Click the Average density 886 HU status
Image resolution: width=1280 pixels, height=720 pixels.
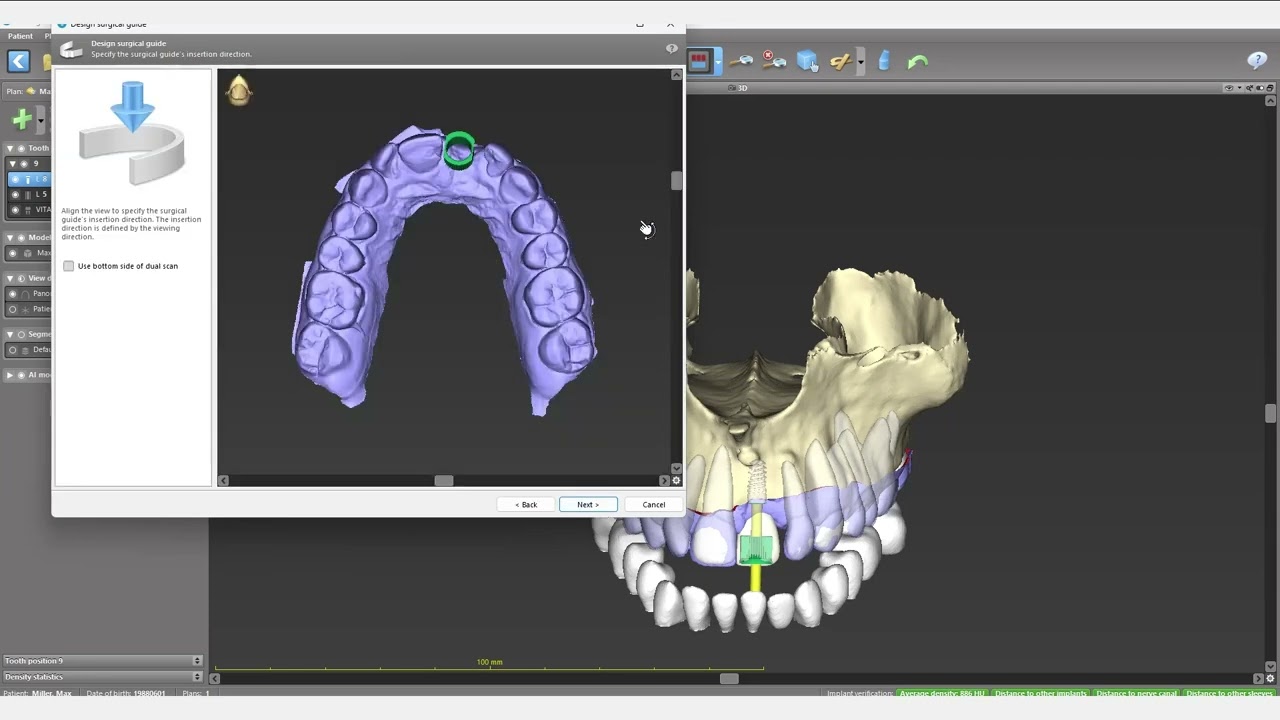click(942, 693)
